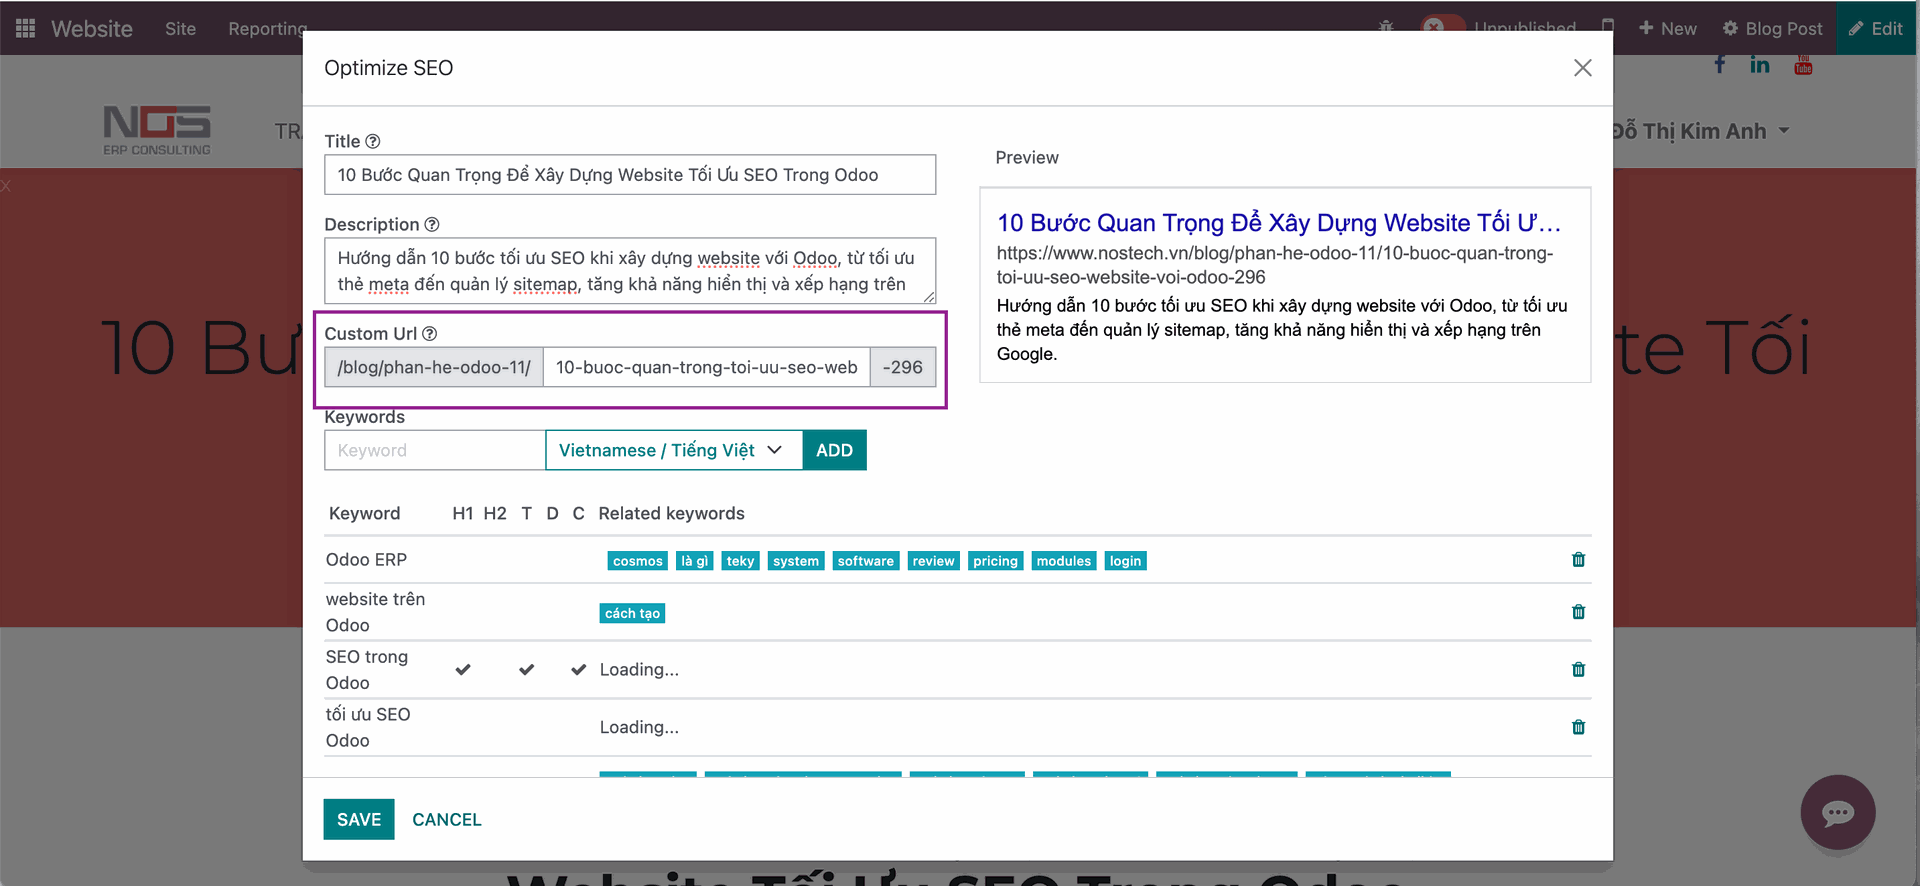Open the Facebook social icon
1920x886 pixels.
point(1720,64)
